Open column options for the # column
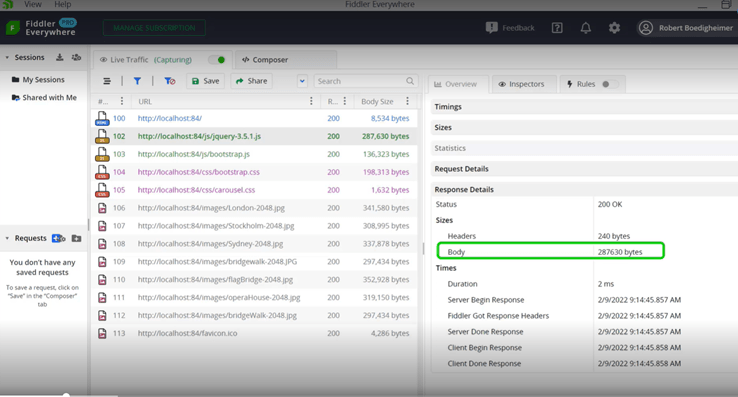This screenshot has height=397, width=738. click(x=122, y=101)
